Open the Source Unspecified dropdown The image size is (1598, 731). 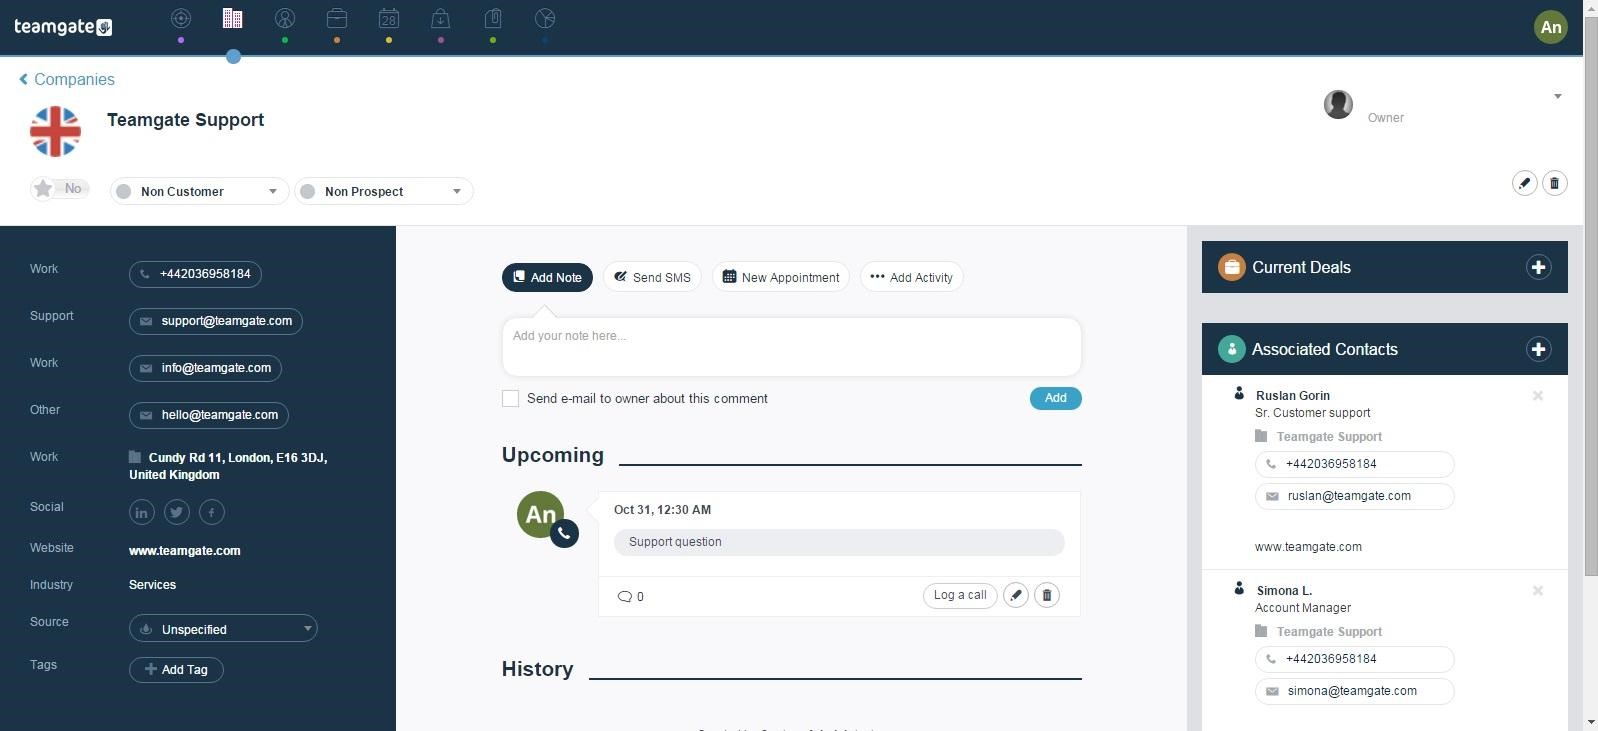[x=223, y=629]
